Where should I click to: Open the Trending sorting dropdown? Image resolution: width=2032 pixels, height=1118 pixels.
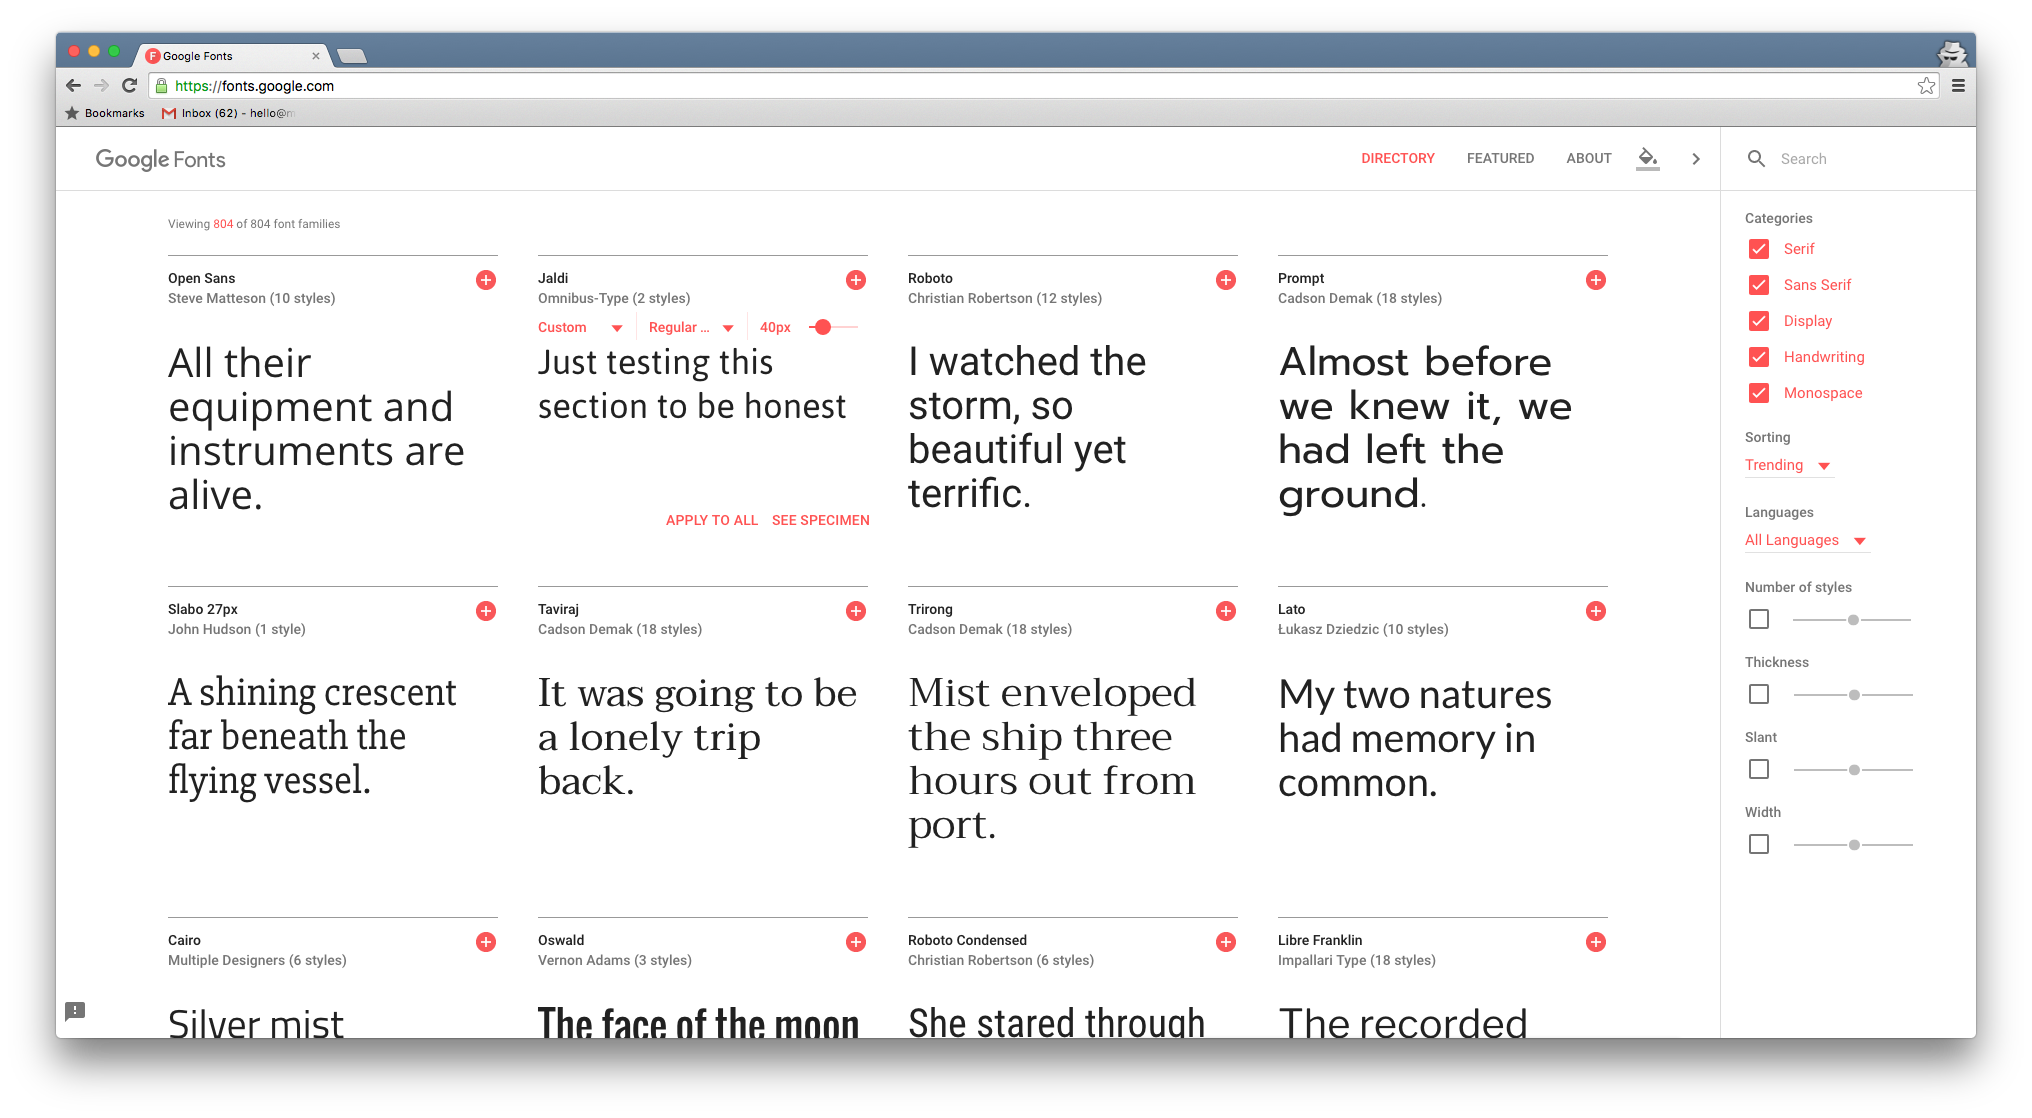point(1788,465)
